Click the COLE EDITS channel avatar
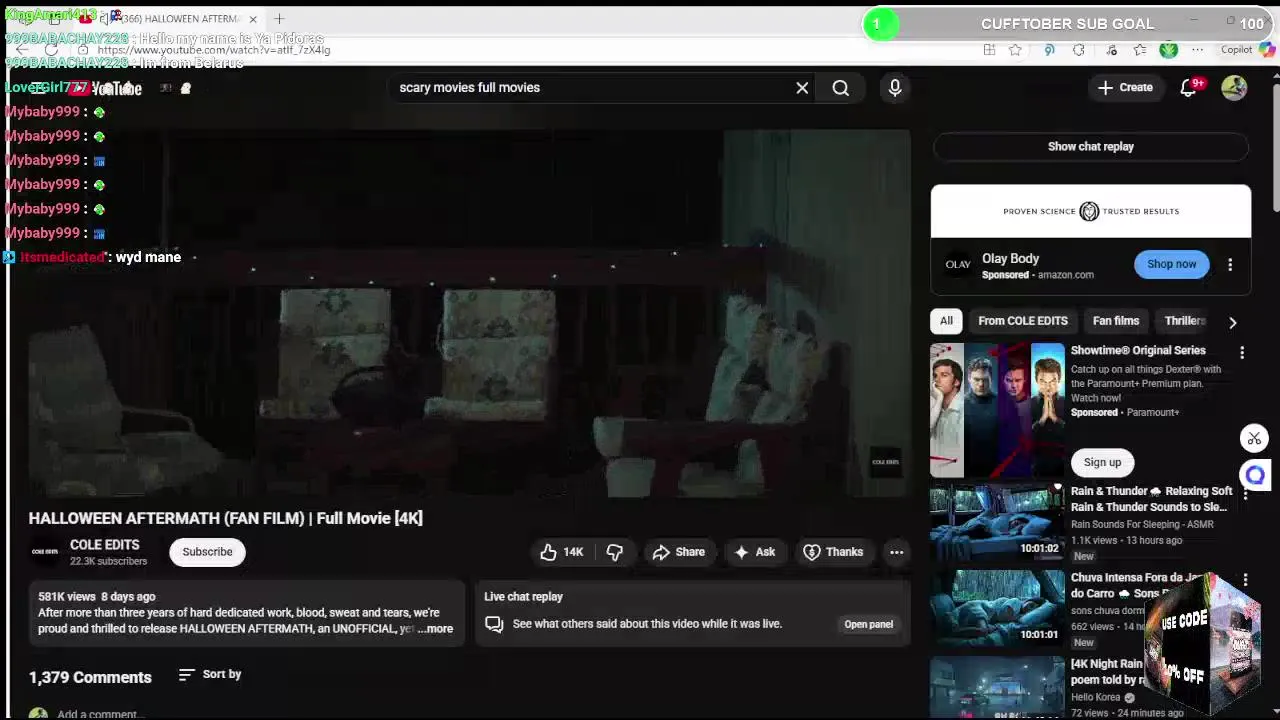Screen dimensions: 1280x720 [x=45, y=552]
